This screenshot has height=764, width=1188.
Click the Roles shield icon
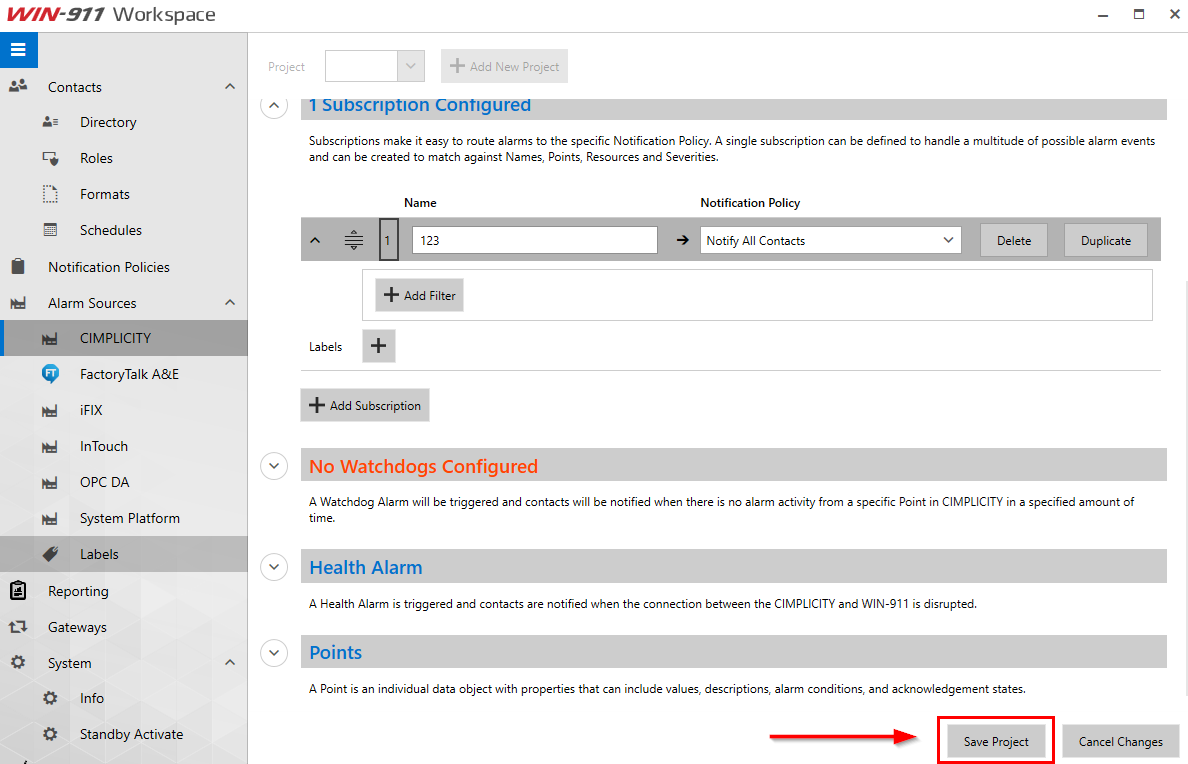click(50, 158)
